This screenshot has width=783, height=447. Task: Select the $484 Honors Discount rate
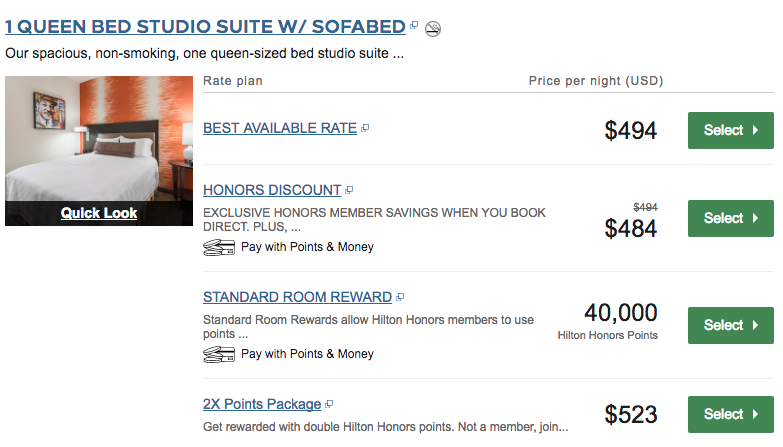[730, 218]
